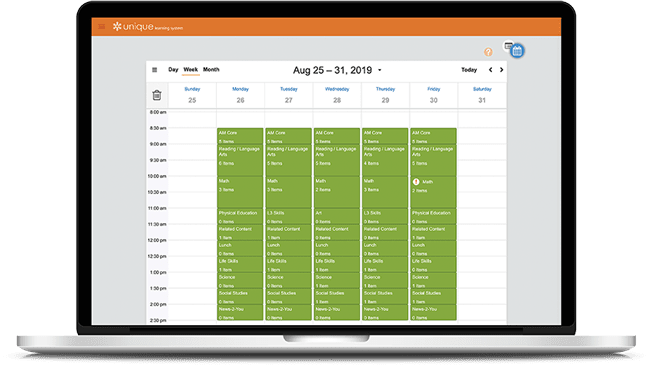Click the Today button
Image resolution: width=651 pixels, height=365 pixels.
tap(469, 70)
